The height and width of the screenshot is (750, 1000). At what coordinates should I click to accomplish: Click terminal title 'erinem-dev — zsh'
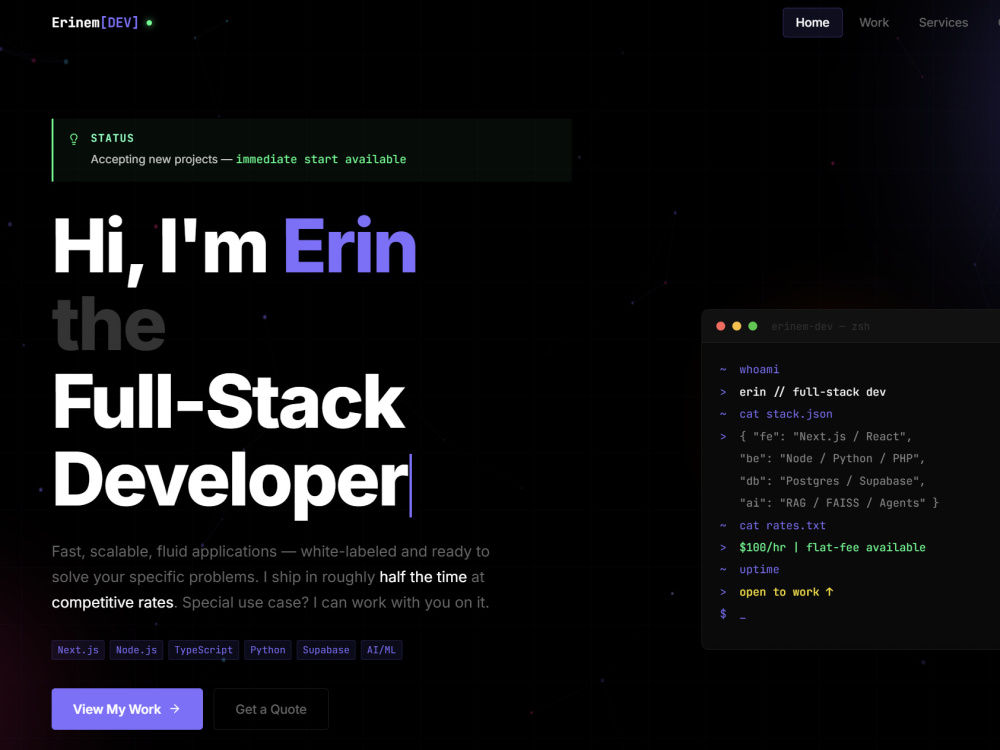point(820,327)
